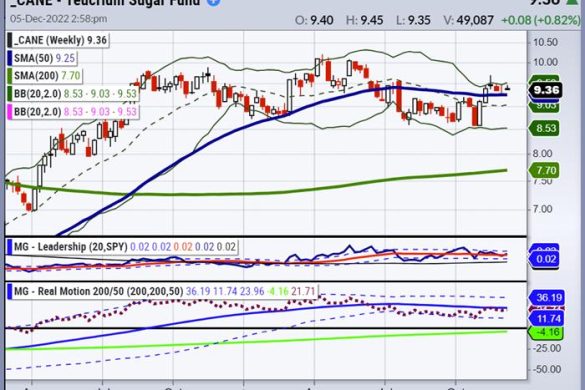Click the +0.08 (+0.82%) change value
This screenshot has width=585, height=390.
540,20
